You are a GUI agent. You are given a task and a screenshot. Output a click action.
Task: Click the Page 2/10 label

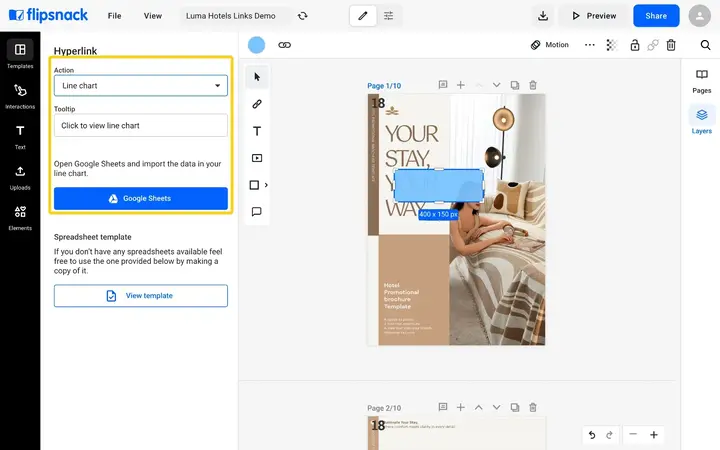(x=384, y=408)
